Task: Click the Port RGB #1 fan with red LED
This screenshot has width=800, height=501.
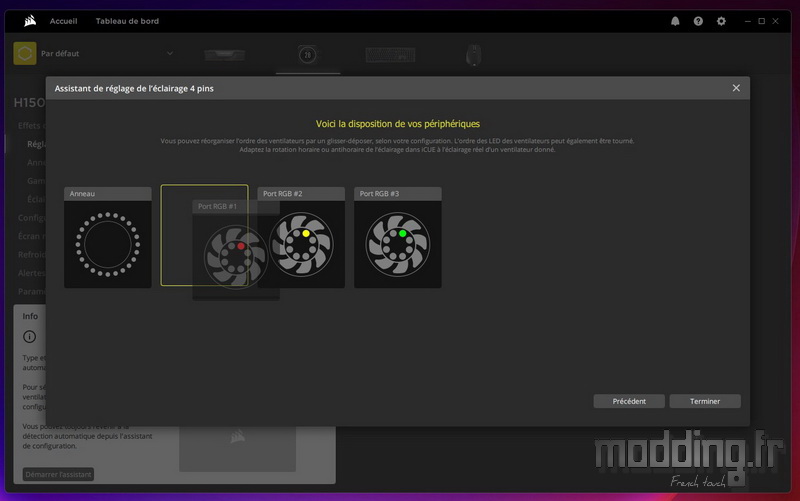Action: 236,257
